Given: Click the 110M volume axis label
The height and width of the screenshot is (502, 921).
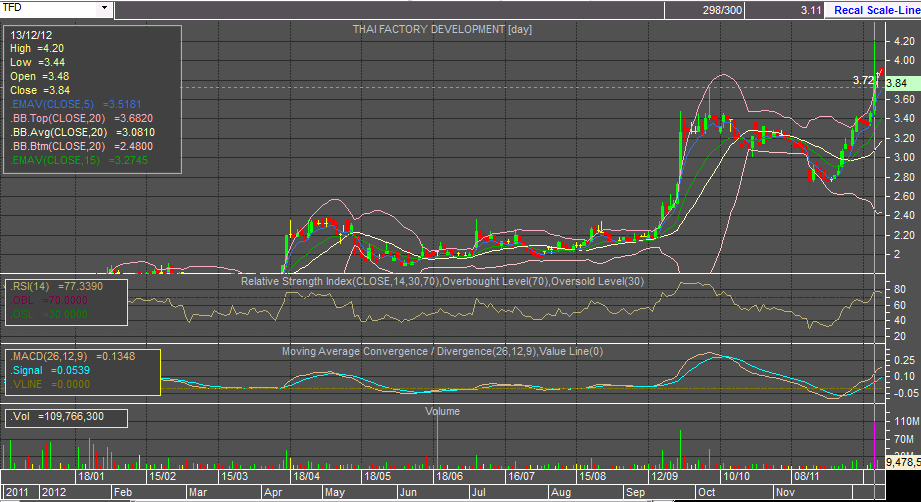Looking at the screenshot, I should pos(906,422).
